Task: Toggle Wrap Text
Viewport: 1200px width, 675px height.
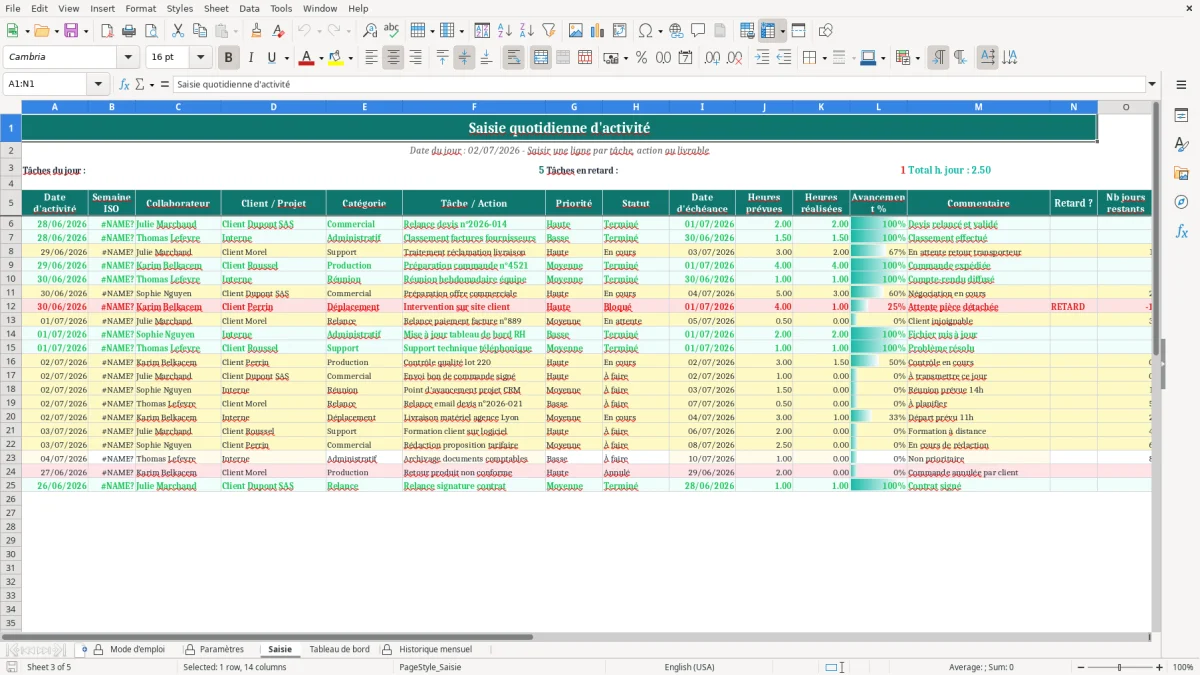Action: [513, 58]
